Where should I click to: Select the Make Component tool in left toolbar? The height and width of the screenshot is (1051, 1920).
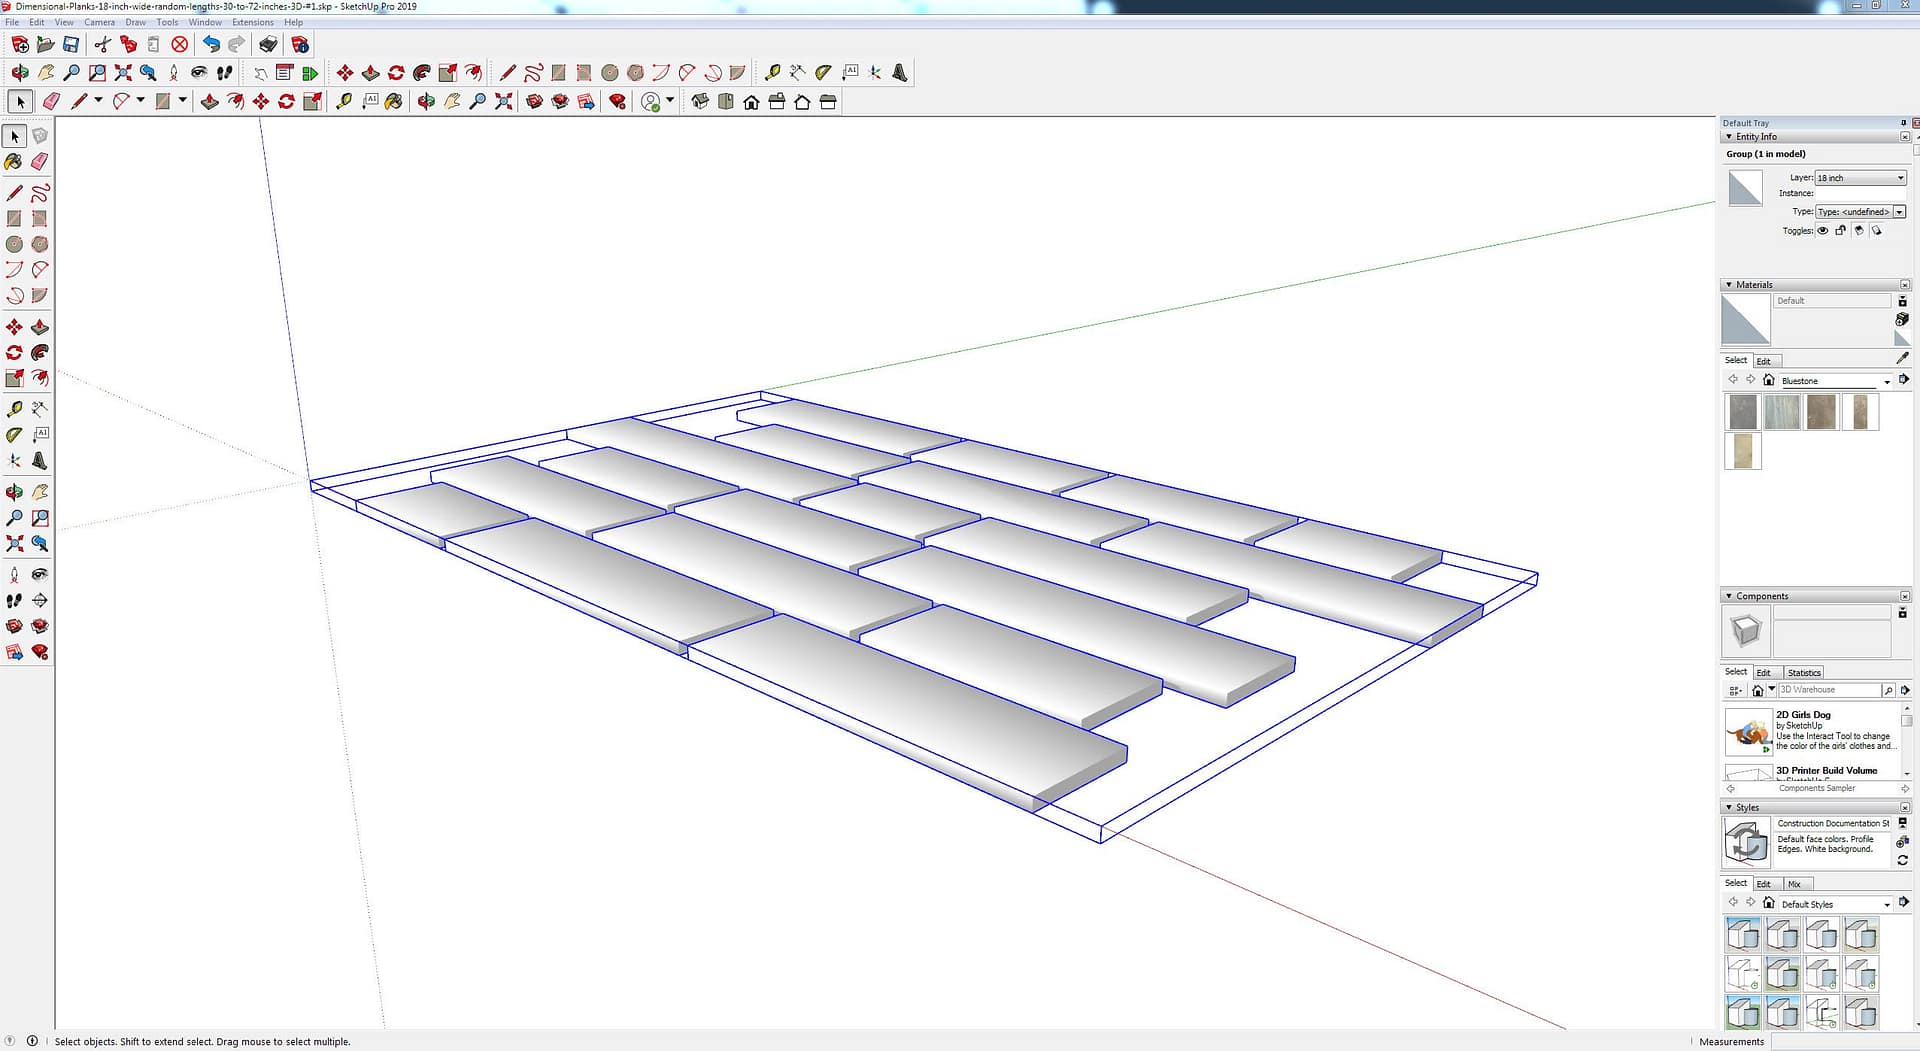40,135
